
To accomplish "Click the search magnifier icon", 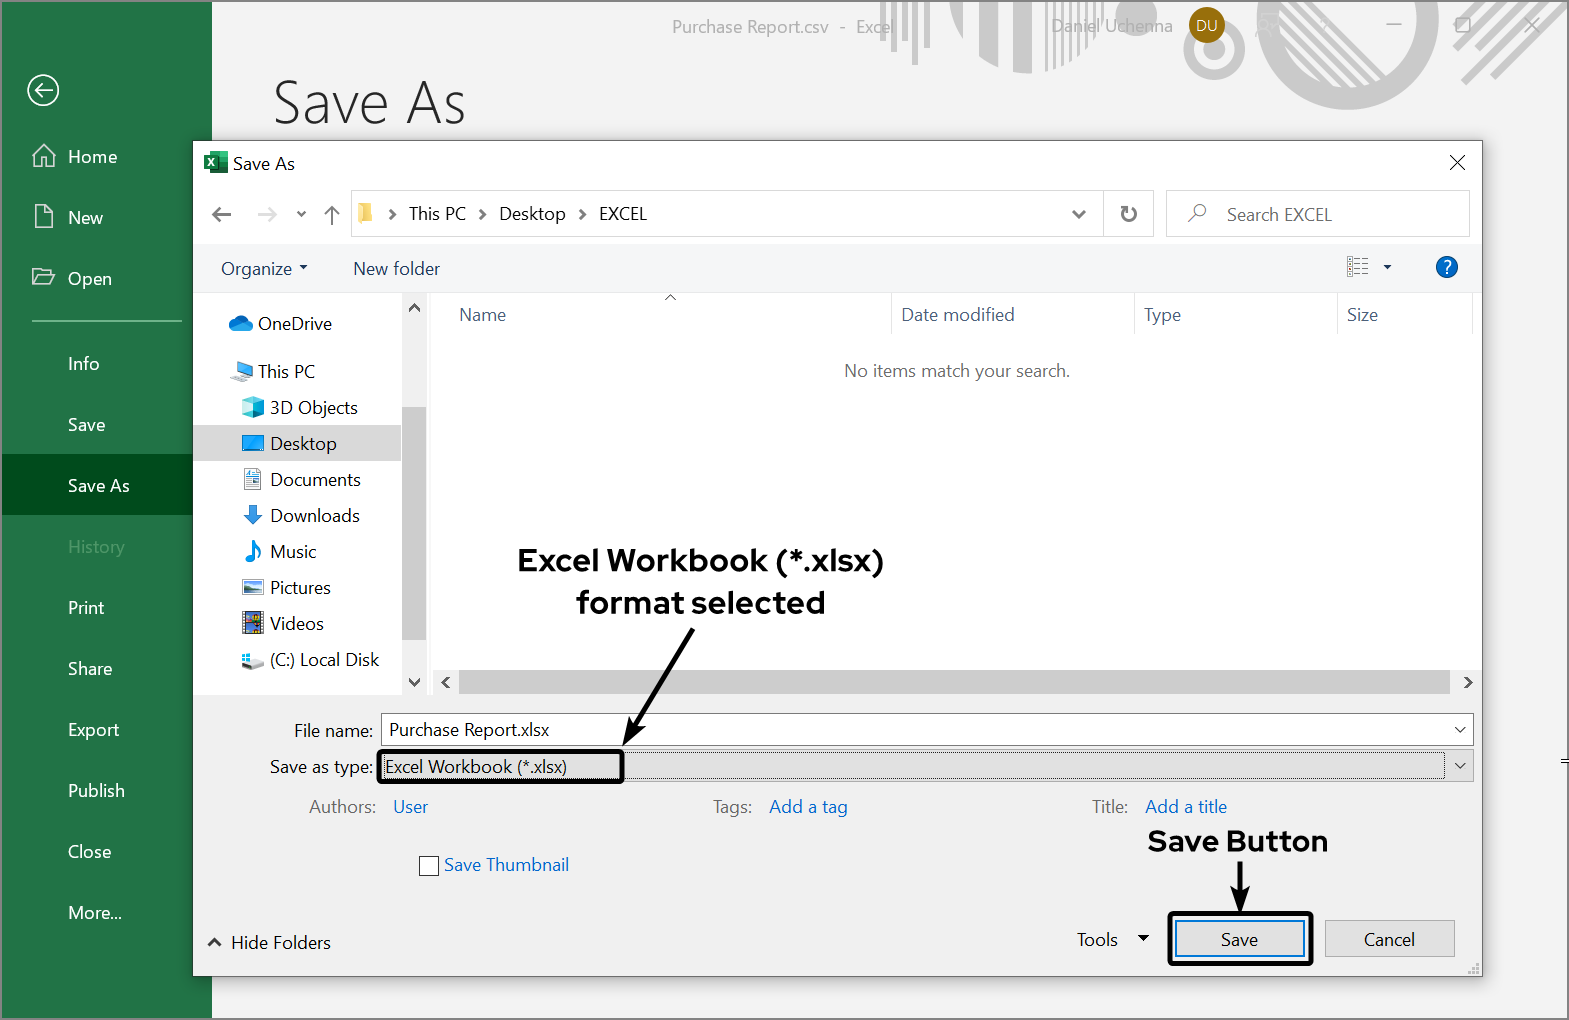I will (1197, 213).
